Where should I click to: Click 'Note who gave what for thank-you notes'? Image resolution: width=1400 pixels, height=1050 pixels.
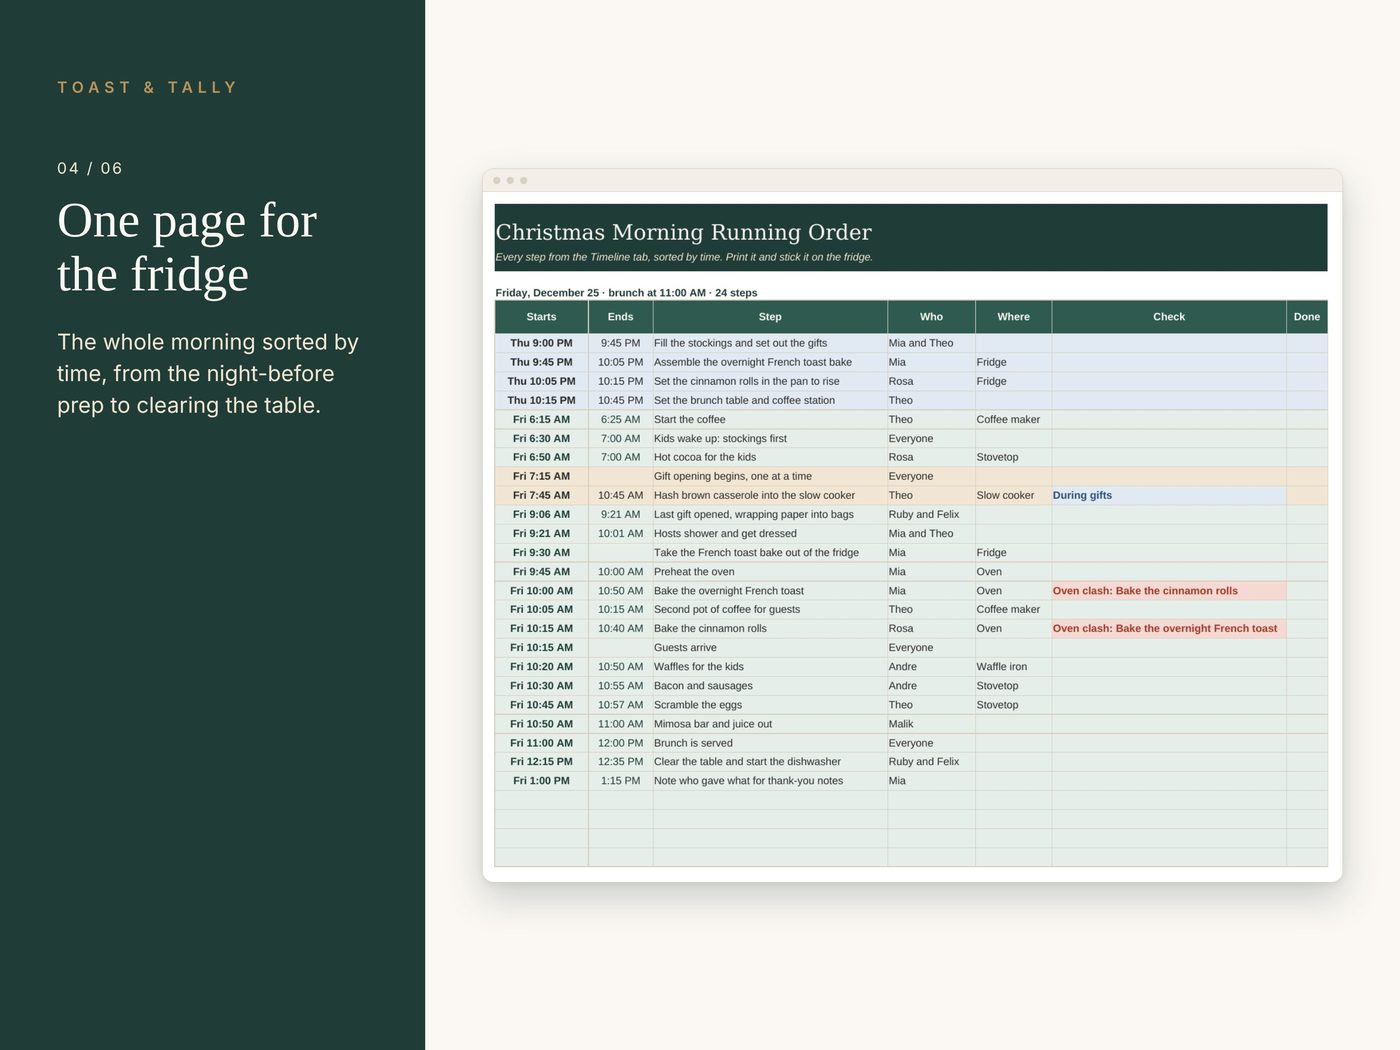(x=770, y=781)
